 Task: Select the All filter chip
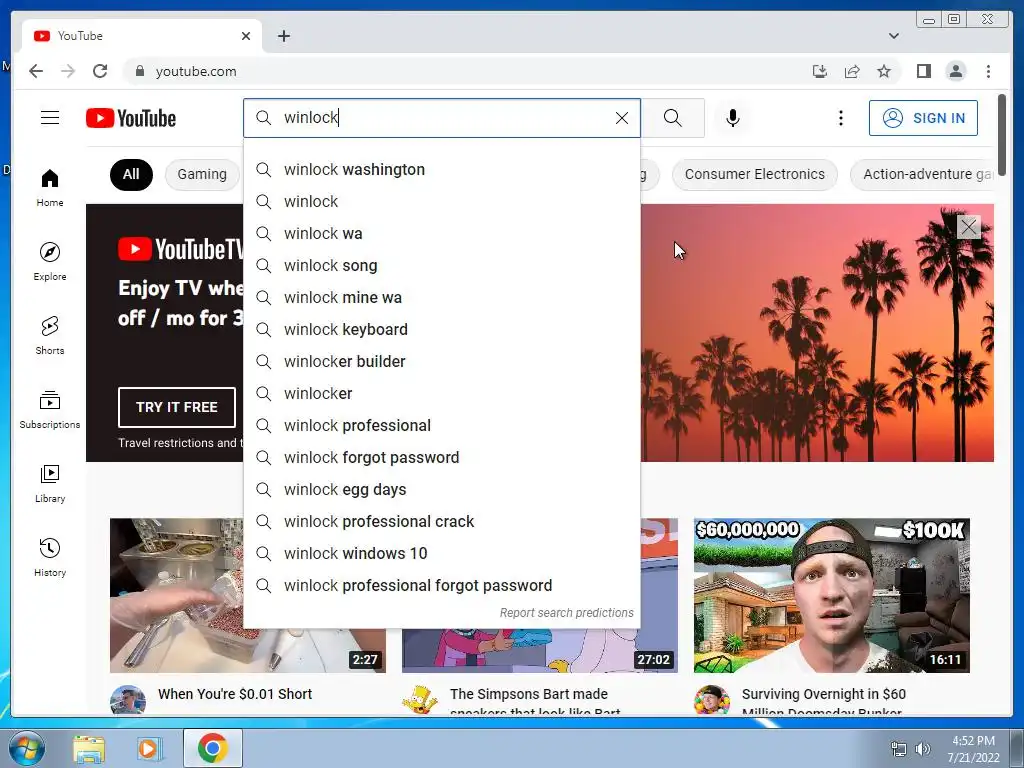click(x=131, y=174)
